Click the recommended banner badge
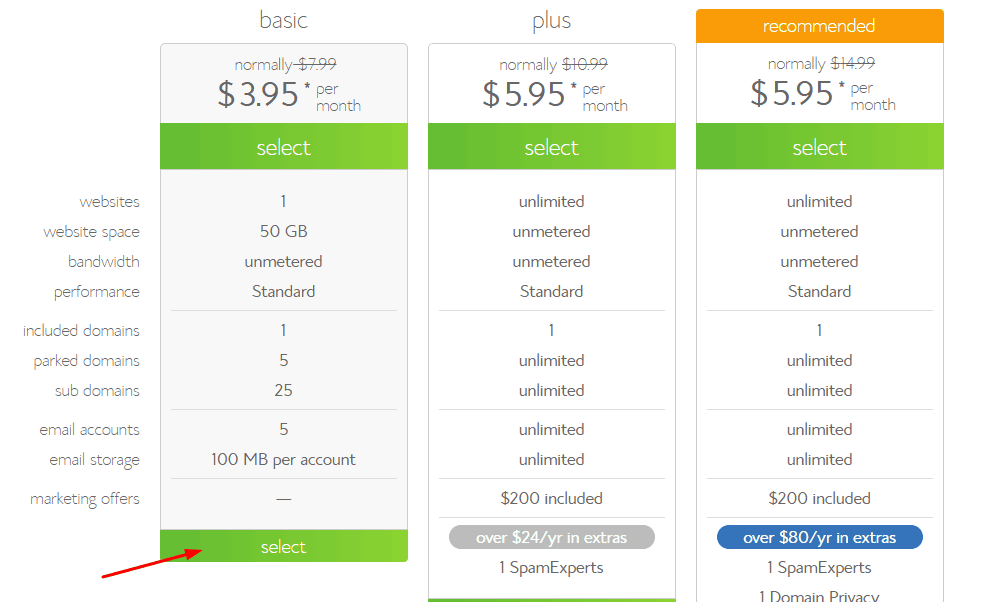This screenshot has width=1006, height=602. [819, 27]
